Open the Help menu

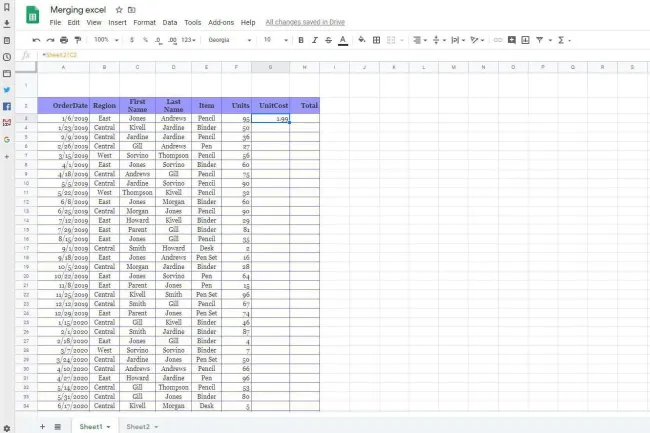248,22
